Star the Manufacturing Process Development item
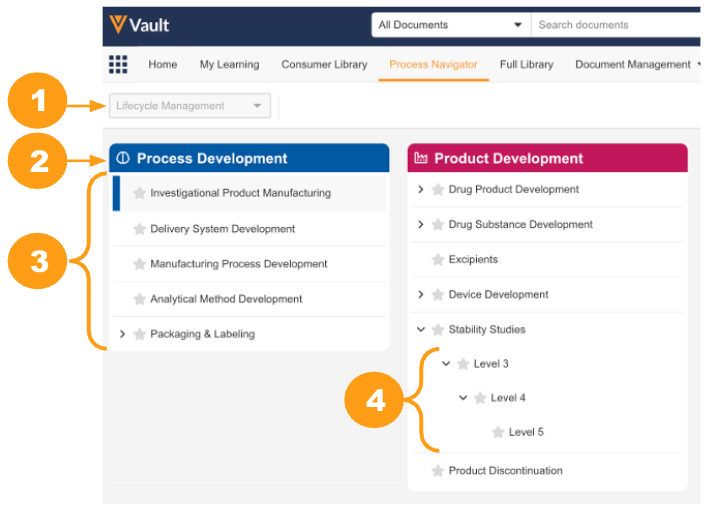 click(140, 264)
